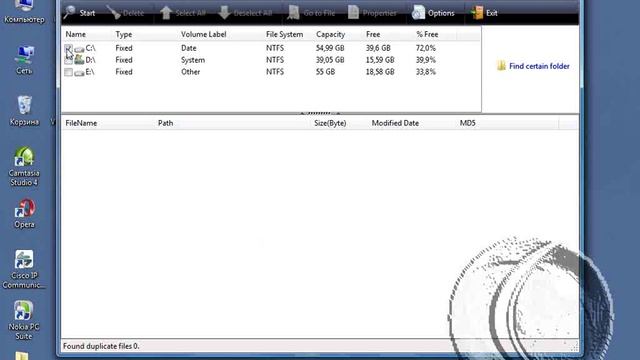Open Options via its icon

pyautogui.click(x=418, y=13)
